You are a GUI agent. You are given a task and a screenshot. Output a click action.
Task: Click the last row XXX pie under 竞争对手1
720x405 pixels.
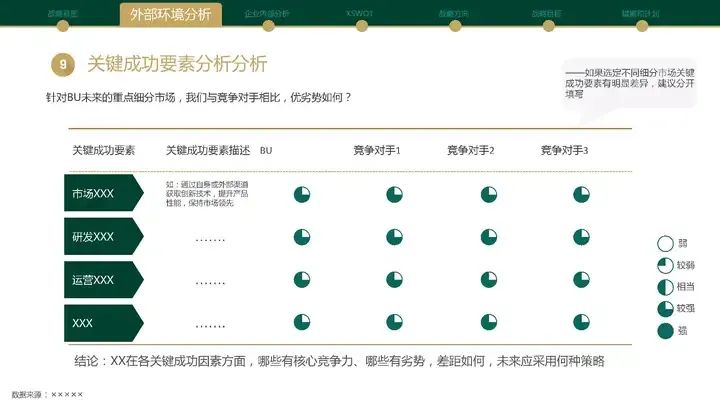(394, 322)
